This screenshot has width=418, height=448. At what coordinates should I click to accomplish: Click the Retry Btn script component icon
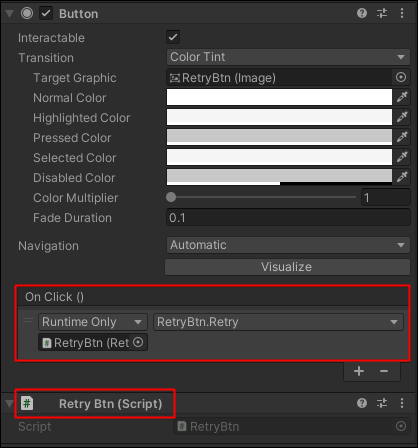[x=27, y=403]
